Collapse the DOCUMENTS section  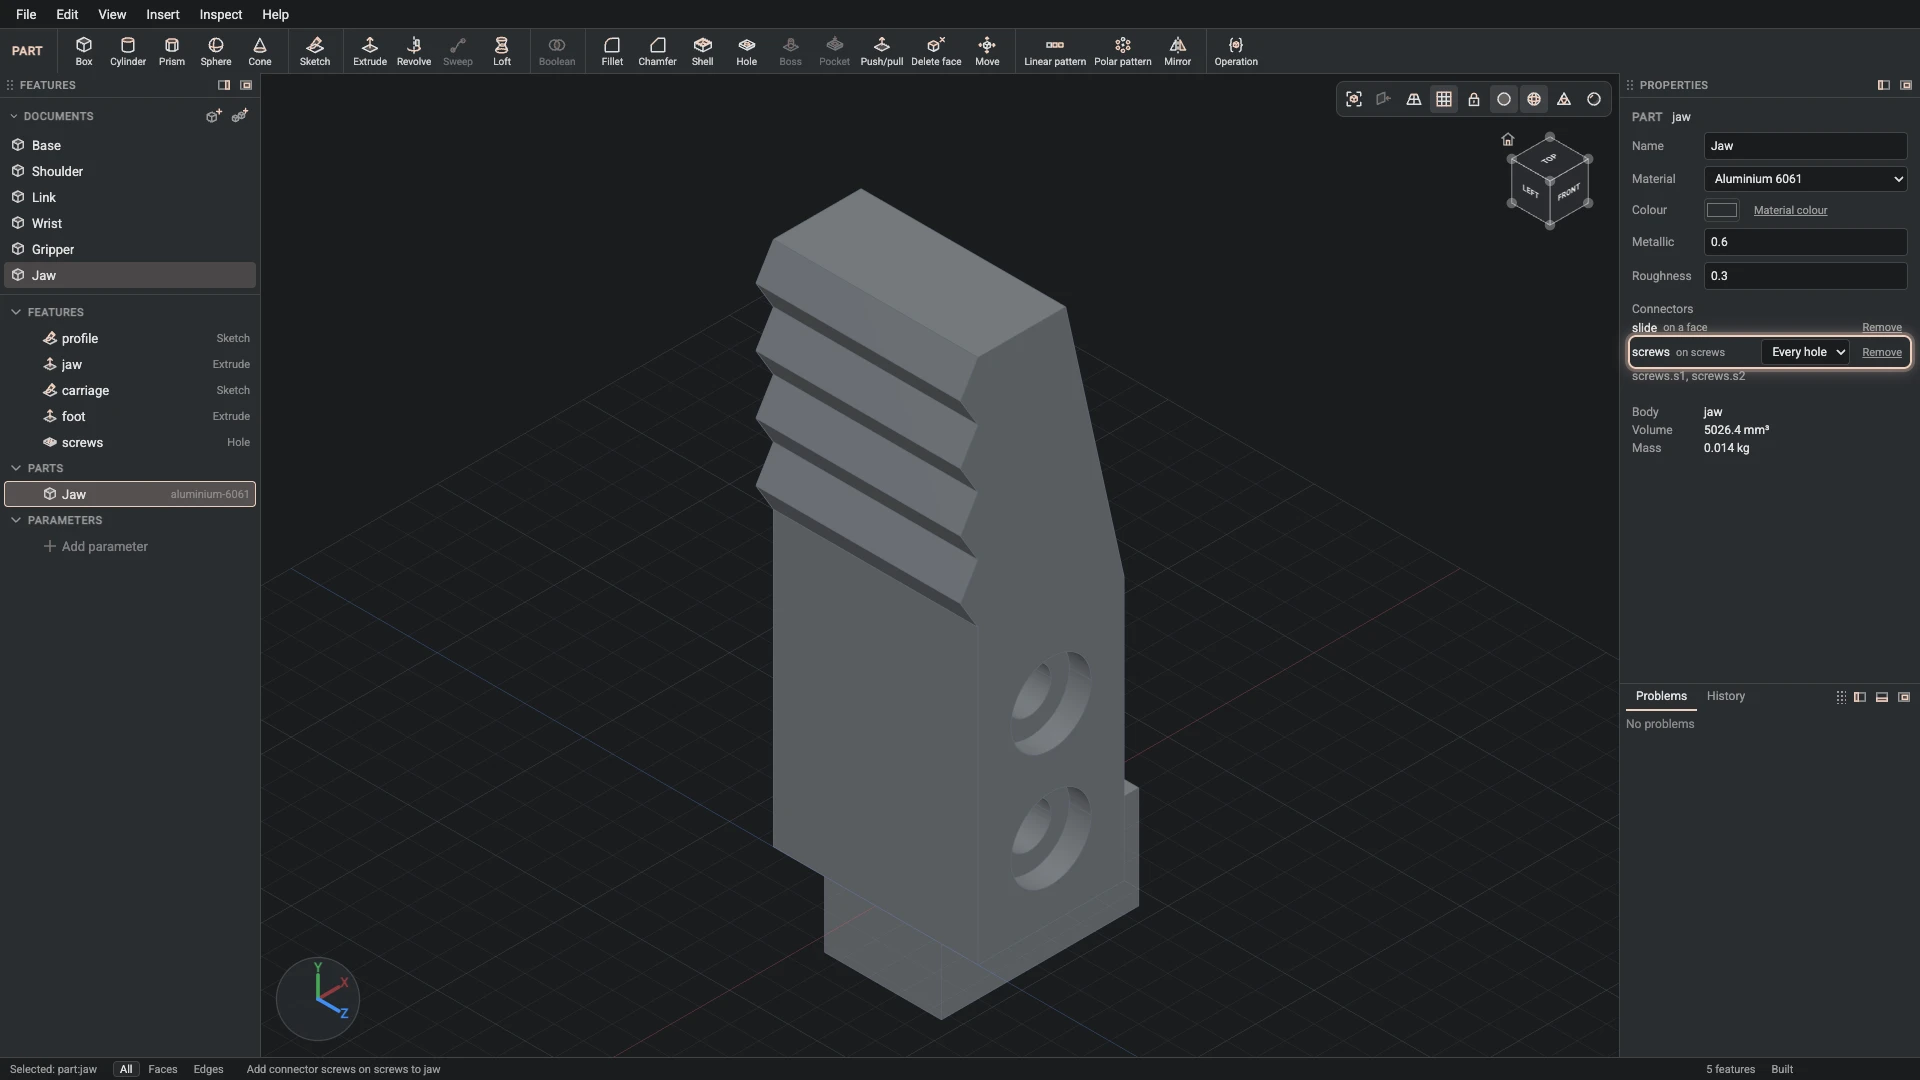coord(14,116)
